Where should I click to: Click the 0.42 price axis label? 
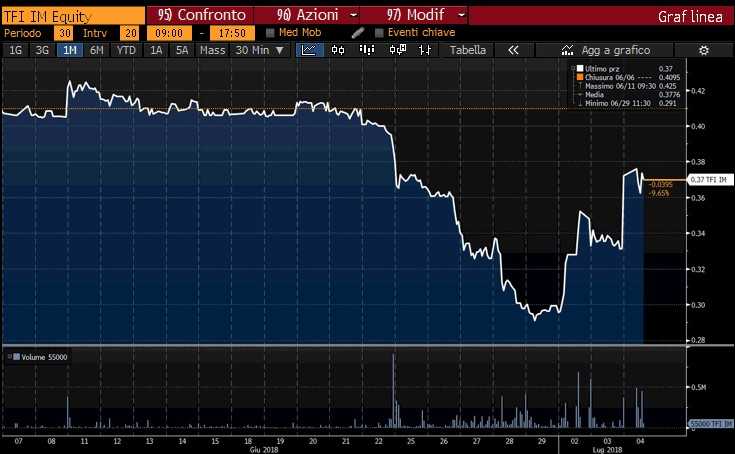[x=698, y=91]
